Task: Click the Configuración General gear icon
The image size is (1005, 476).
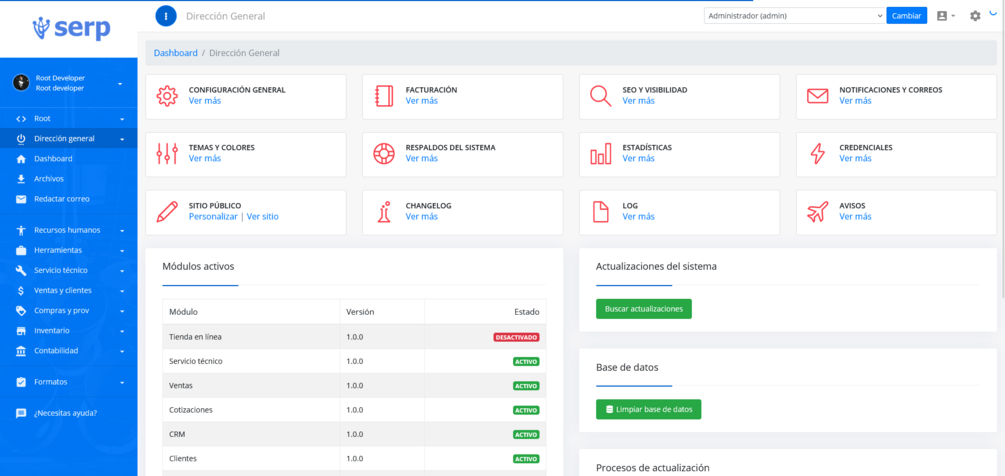Action: click(x=167, y=96)
